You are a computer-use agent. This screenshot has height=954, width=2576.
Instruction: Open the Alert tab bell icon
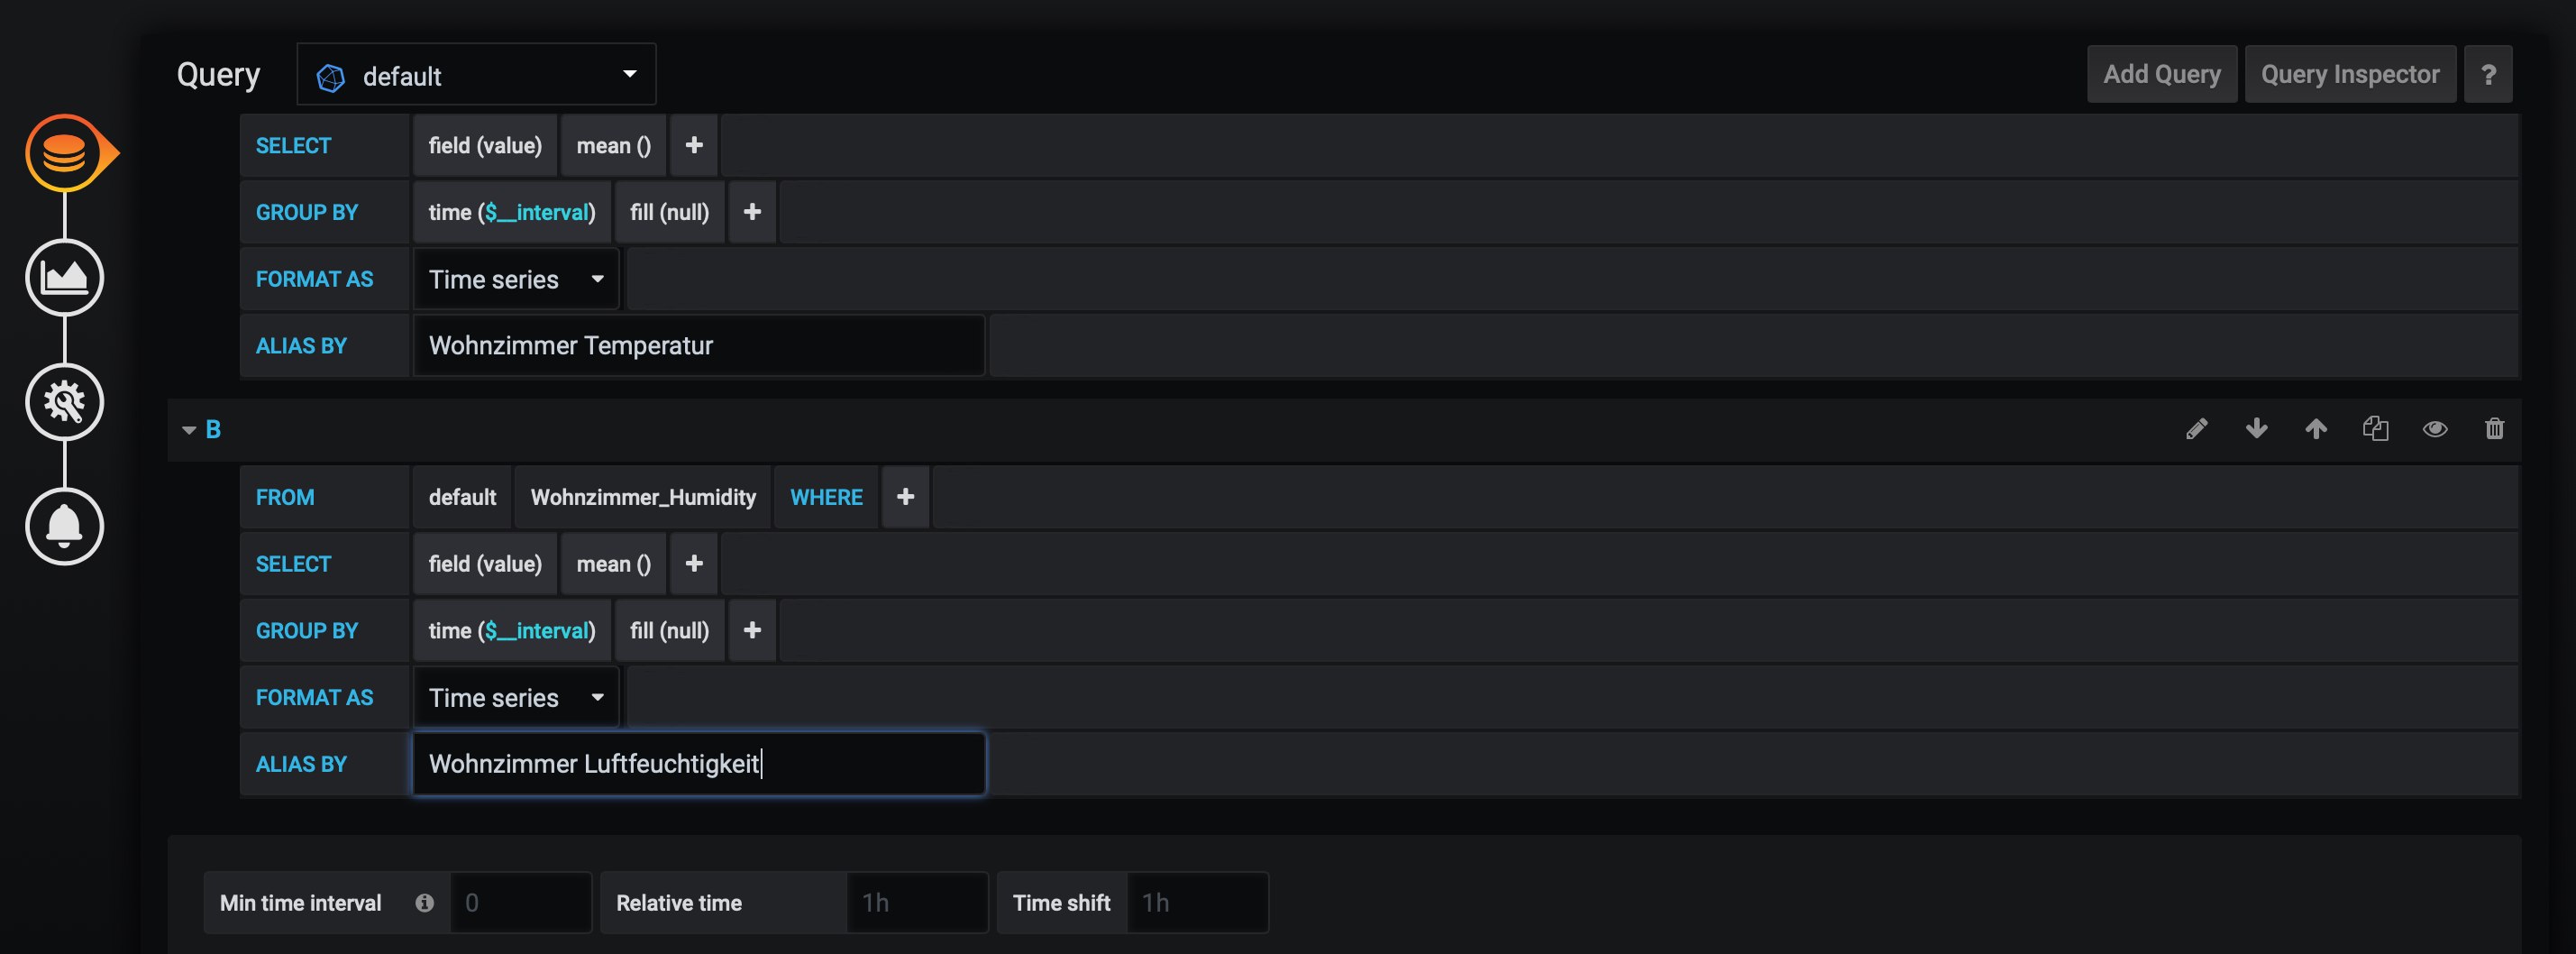tap(64, 526)
